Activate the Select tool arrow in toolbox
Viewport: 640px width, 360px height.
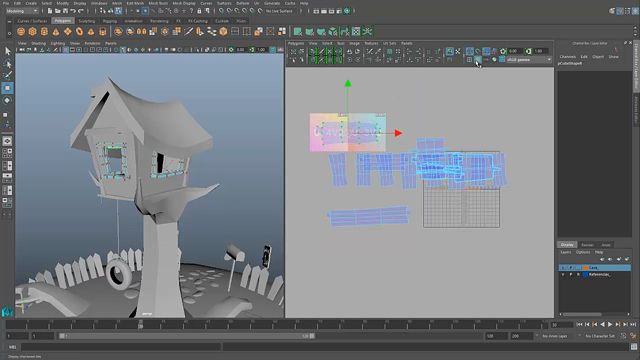click(7, 51)
